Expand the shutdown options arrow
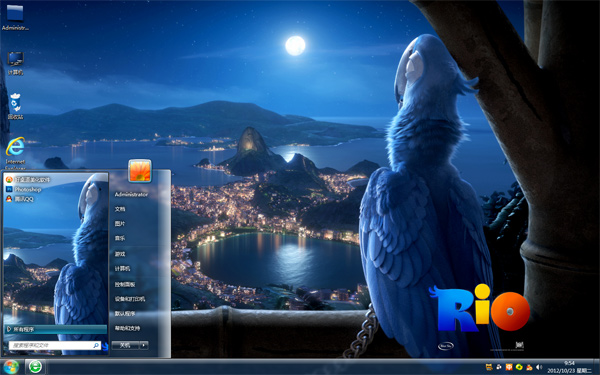The image size is (600, 375). 144,345
